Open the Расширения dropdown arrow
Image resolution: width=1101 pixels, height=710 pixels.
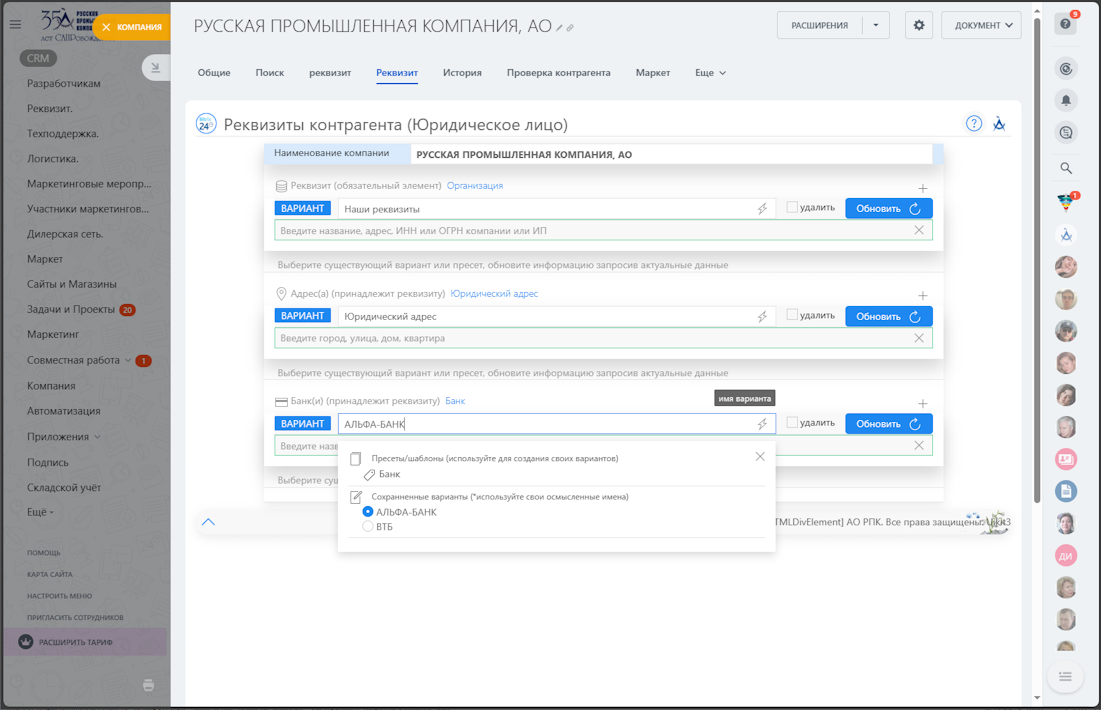click(x=875, y=26)
